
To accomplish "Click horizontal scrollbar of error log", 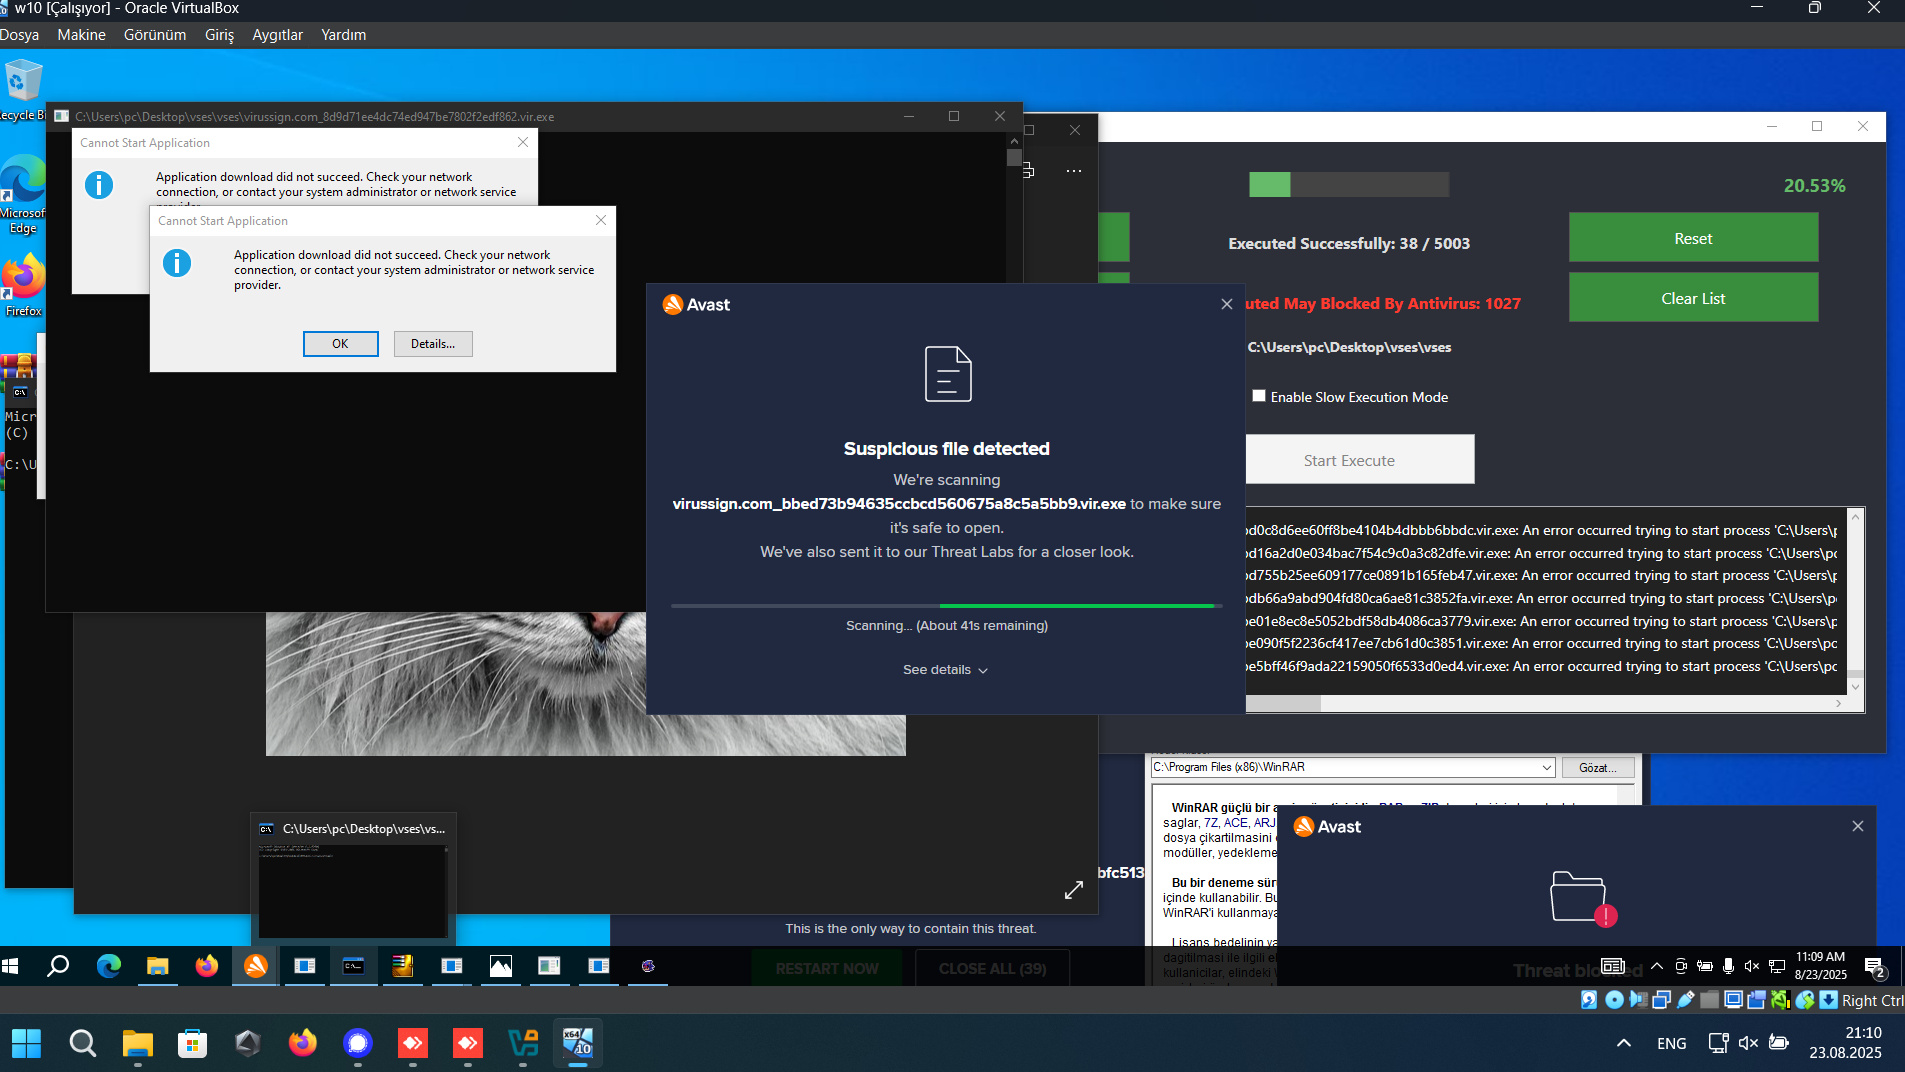I will pyautogui.click(x=1545, y=704).
